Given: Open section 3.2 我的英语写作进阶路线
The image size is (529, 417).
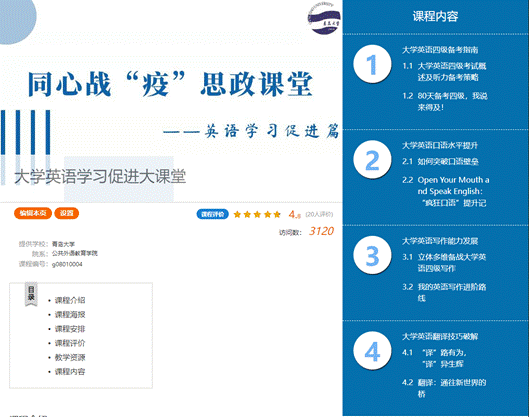Looking at the screenshot, I should pyautogui.click(x=444, y=293).
